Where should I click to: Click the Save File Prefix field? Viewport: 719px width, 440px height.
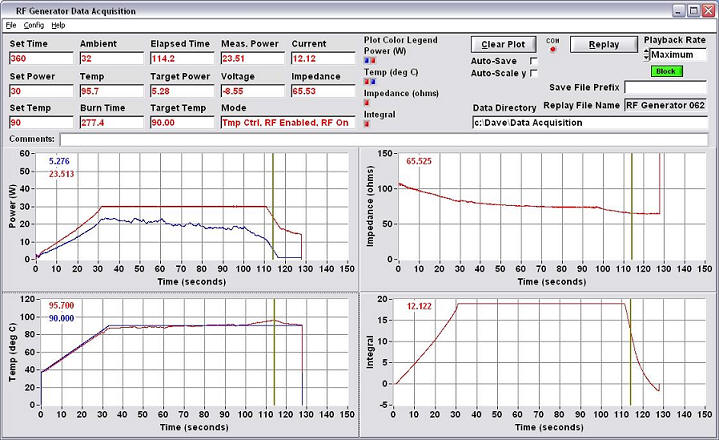[665, 87]
